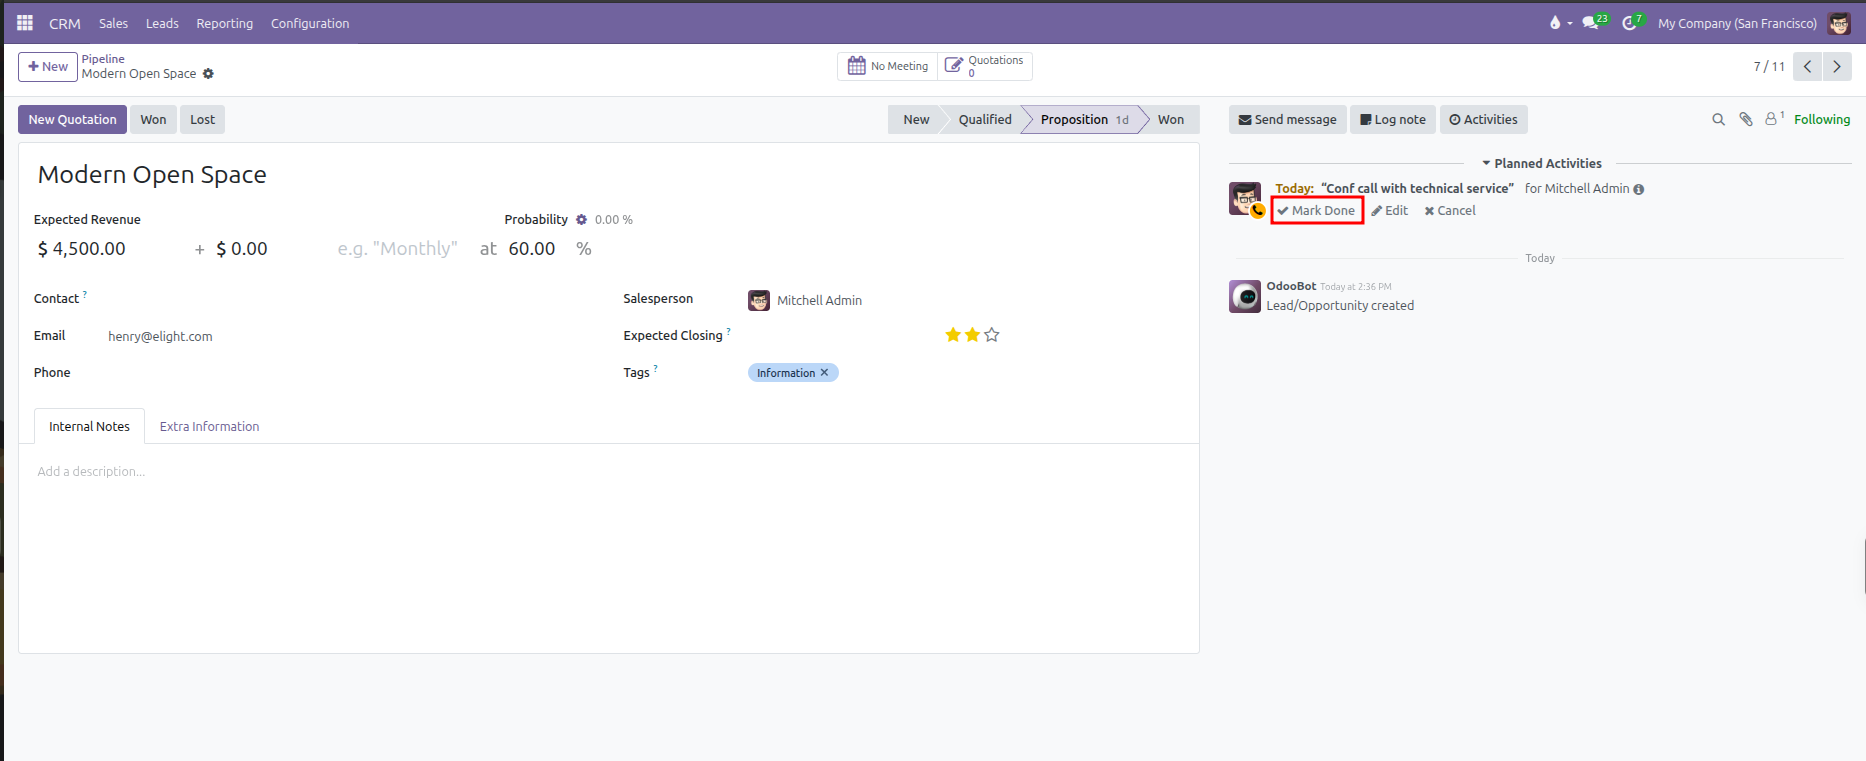
Task: Remove the Information tag with its X
Action: pyautogui.click(x=824, y=373)
